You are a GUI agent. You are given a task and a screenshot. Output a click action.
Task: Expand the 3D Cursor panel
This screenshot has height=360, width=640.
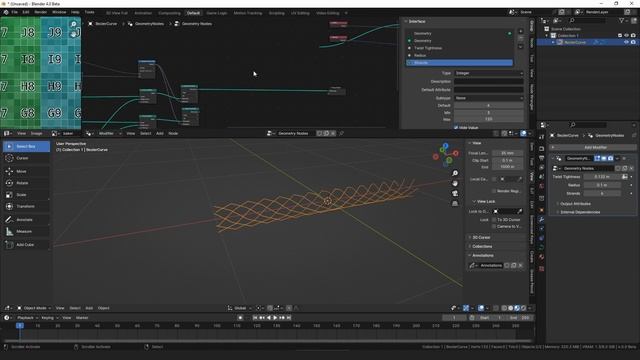click(480, 237)
